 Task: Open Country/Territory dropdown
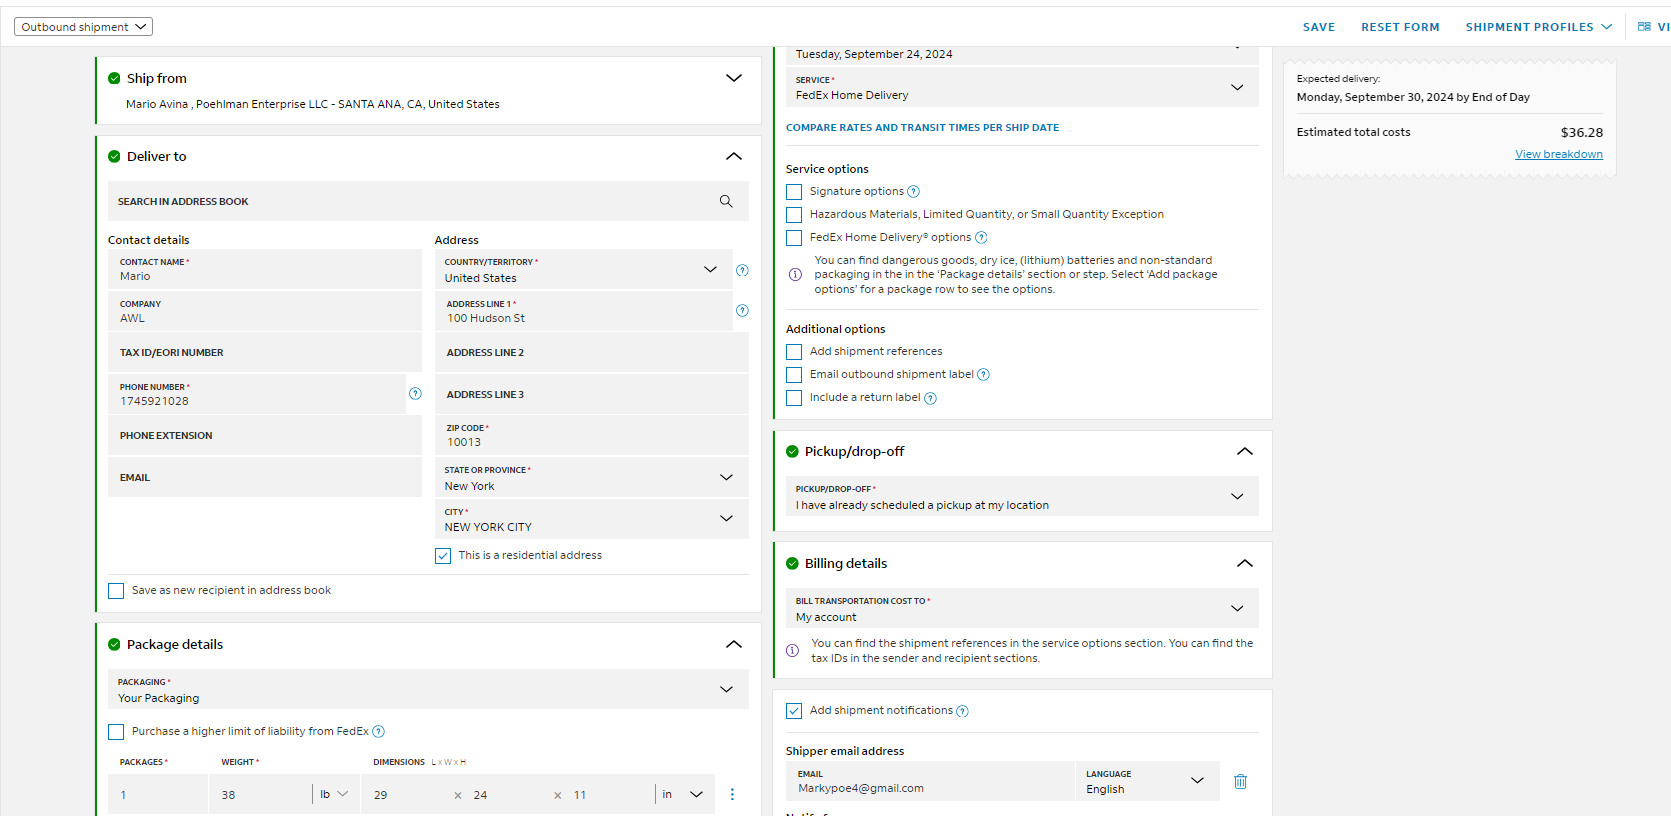tap(584, 270)
